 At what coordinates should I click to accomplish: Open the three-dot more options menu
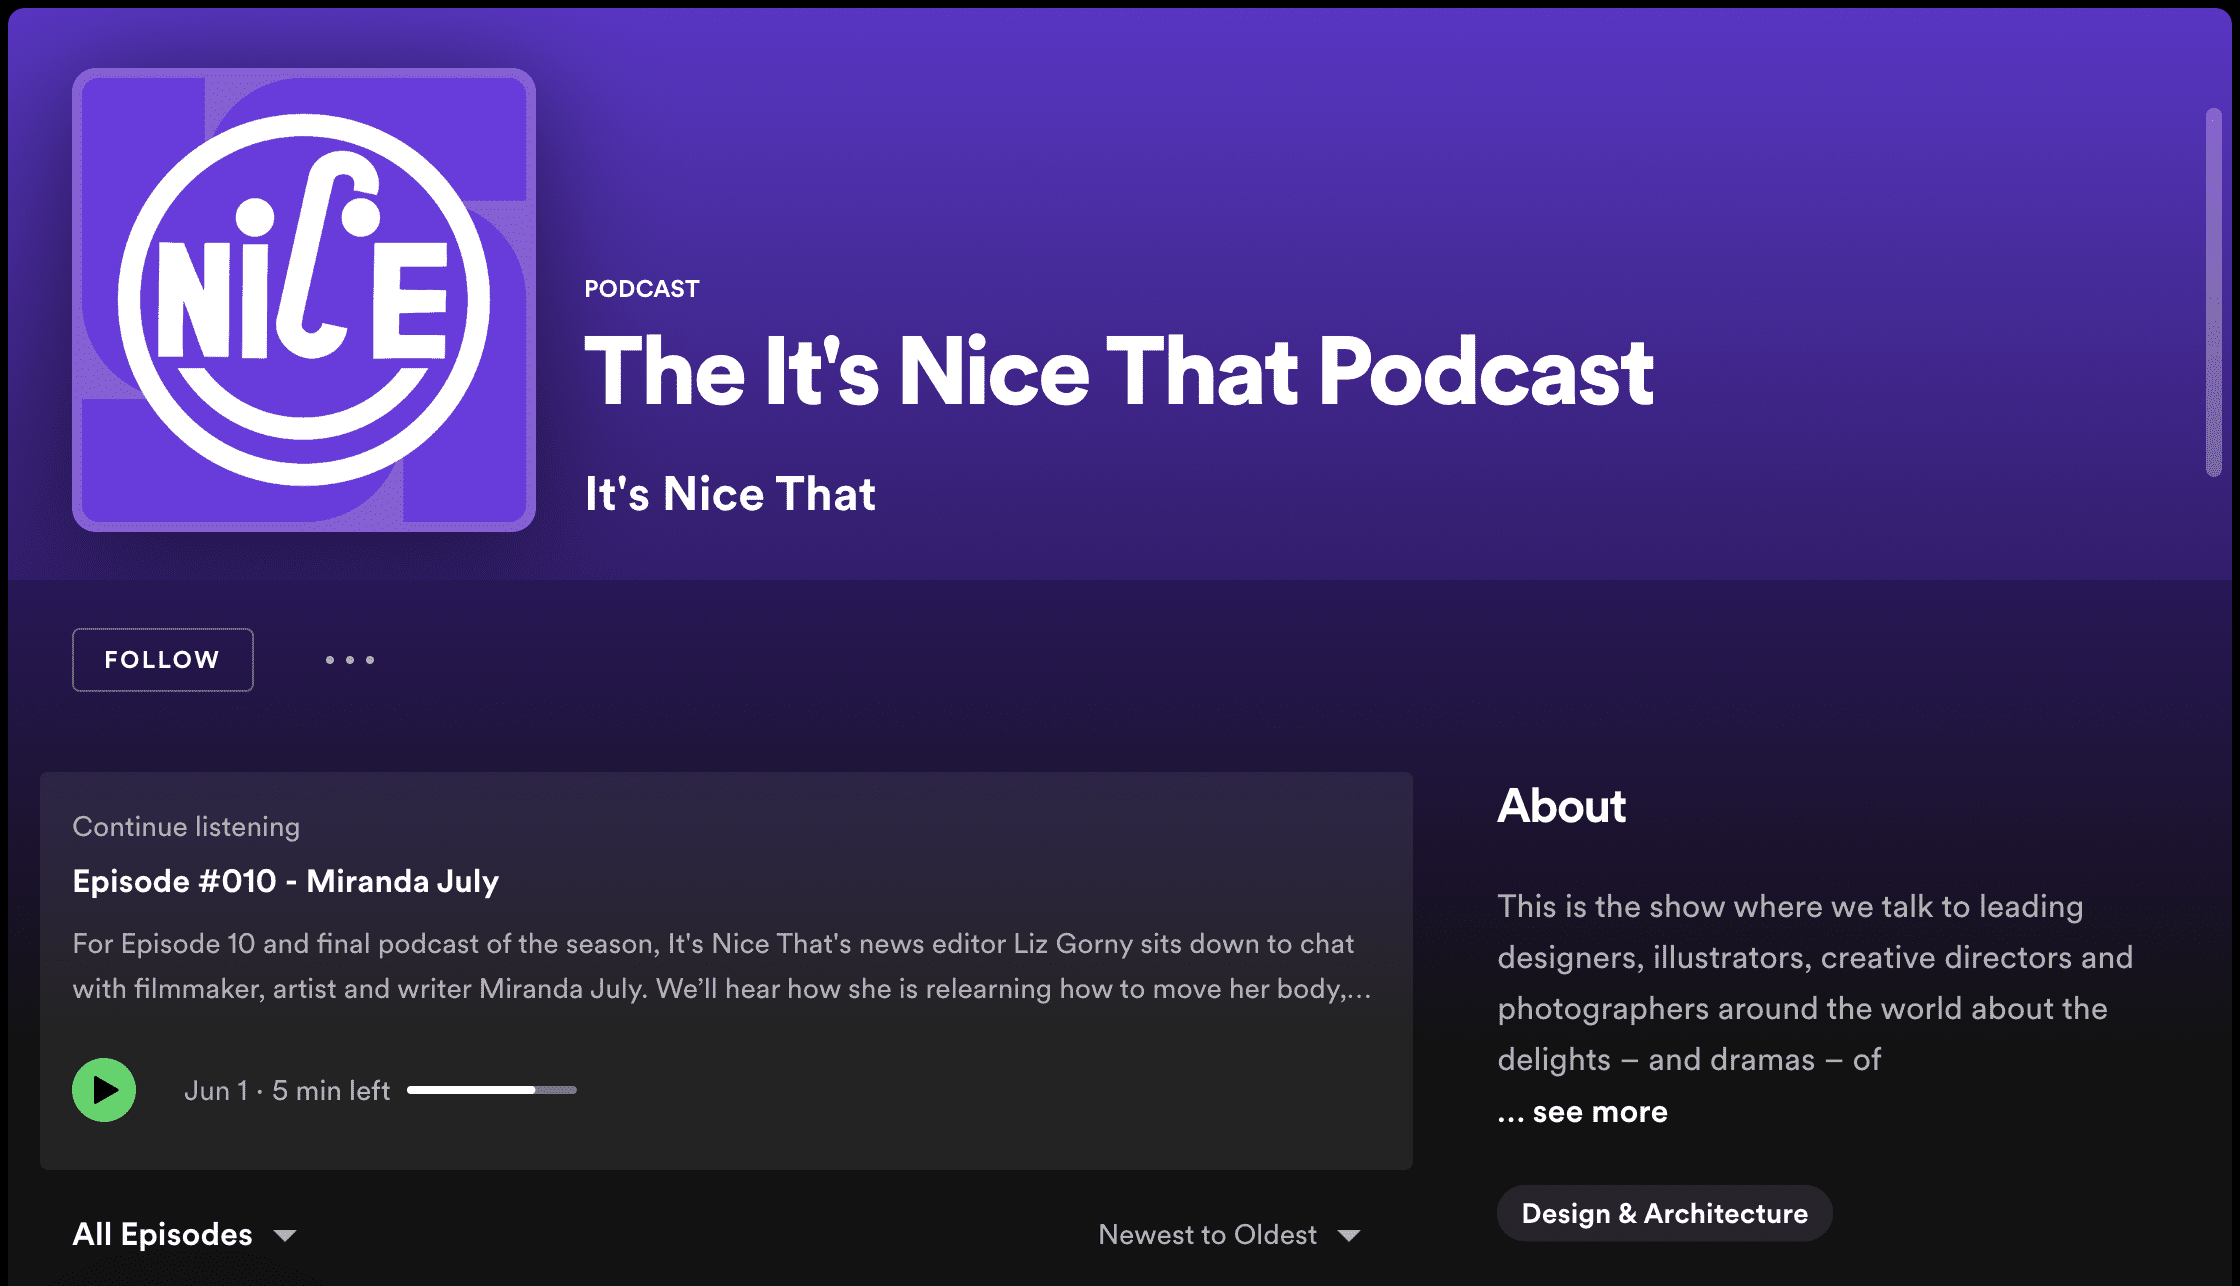tap(350, 660)
